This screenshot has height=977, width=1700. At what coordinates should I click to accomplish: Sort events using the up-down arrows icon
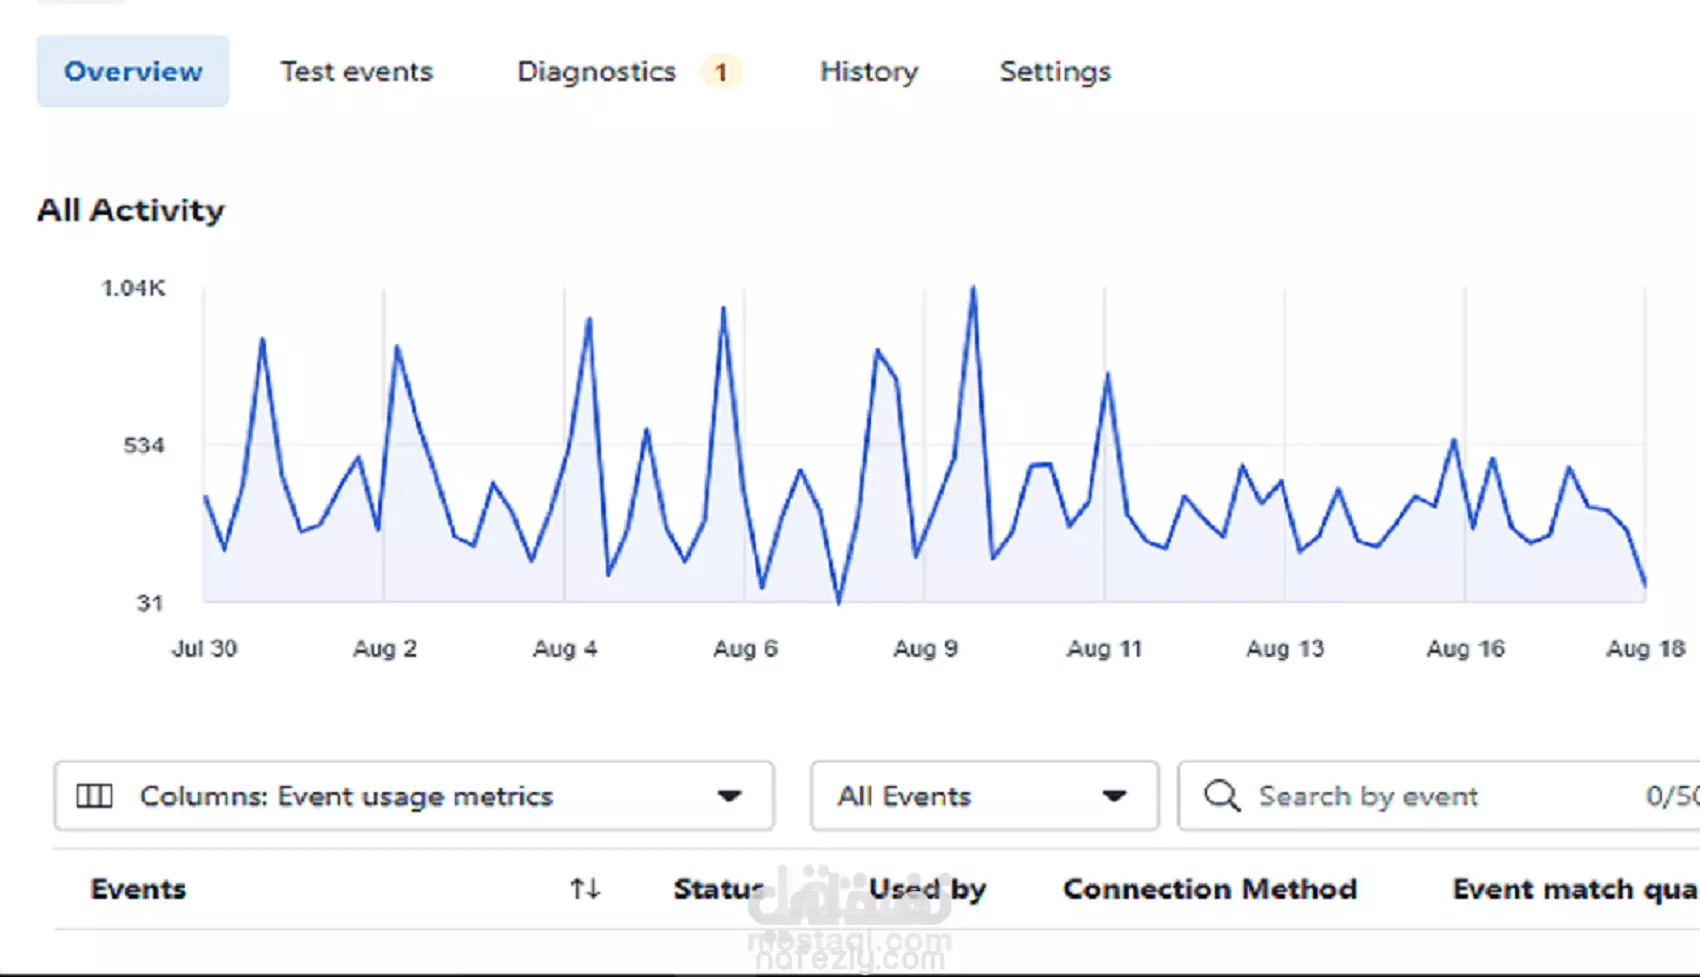click(x=585, y=888)
